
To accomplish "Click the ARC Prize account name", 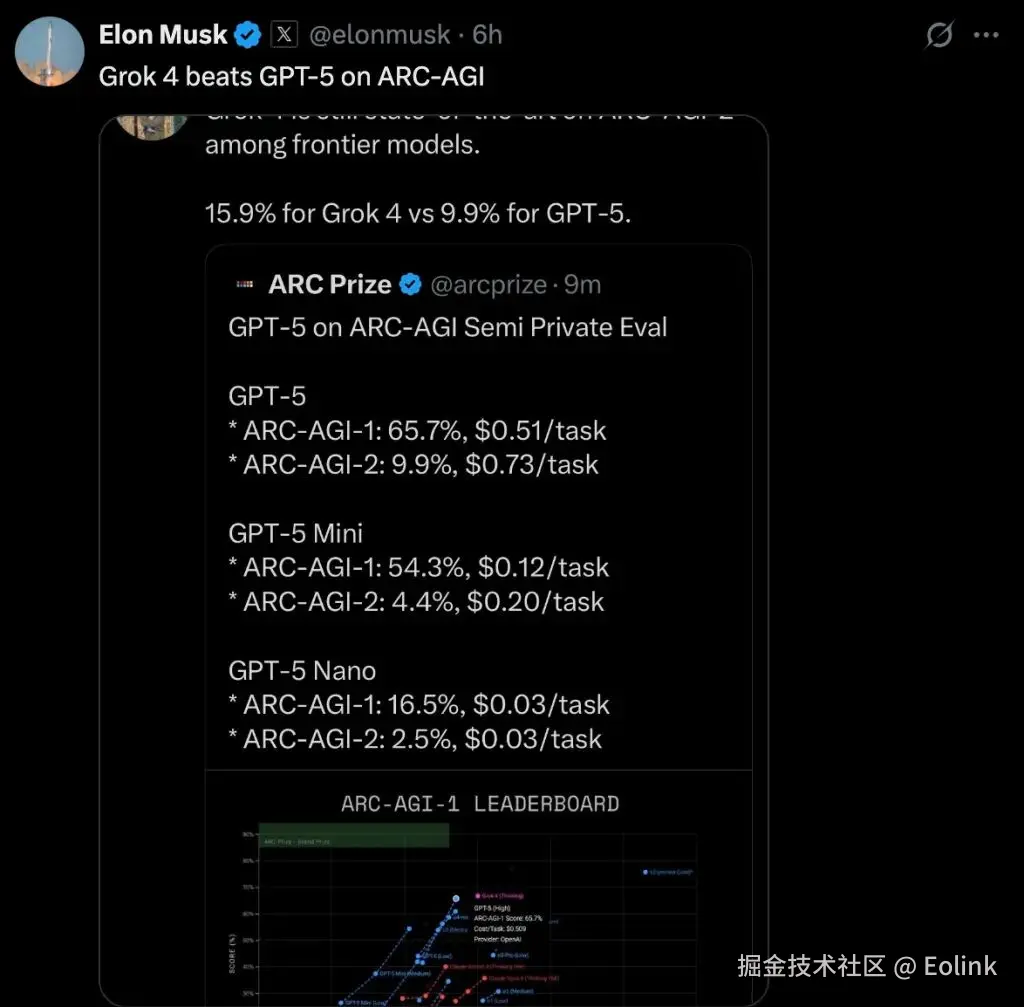I will (x=330, y=285).
